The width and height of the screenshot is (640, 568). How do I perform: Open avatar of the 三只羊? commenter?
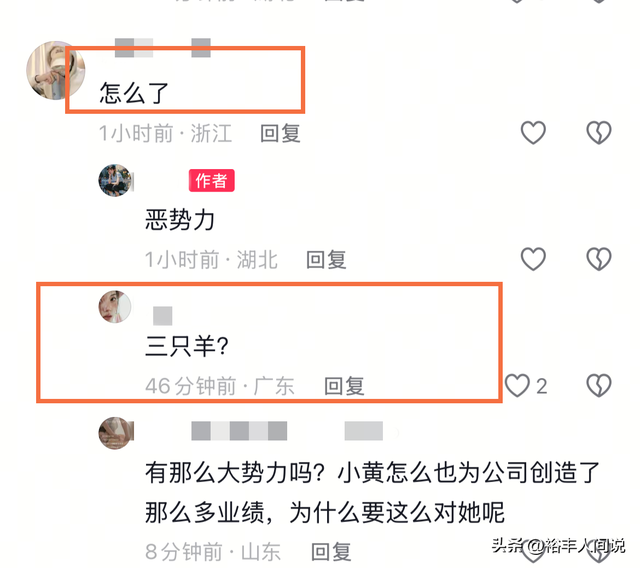point(115,307)
